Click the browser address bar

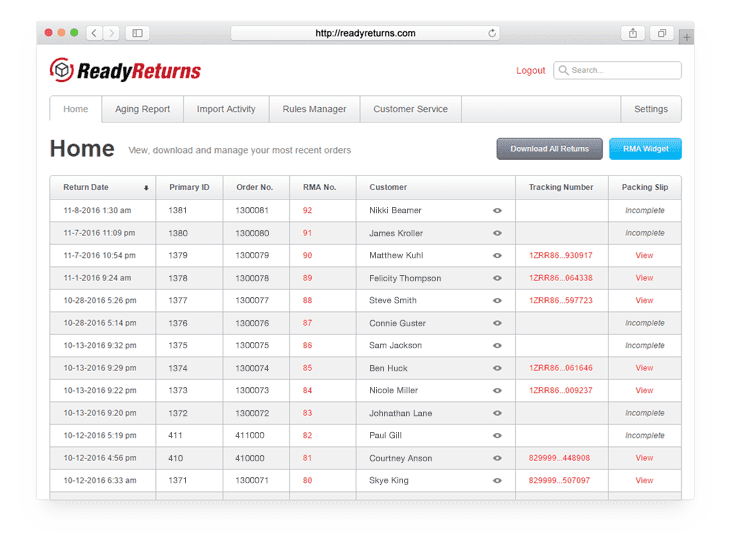point(365,33)
